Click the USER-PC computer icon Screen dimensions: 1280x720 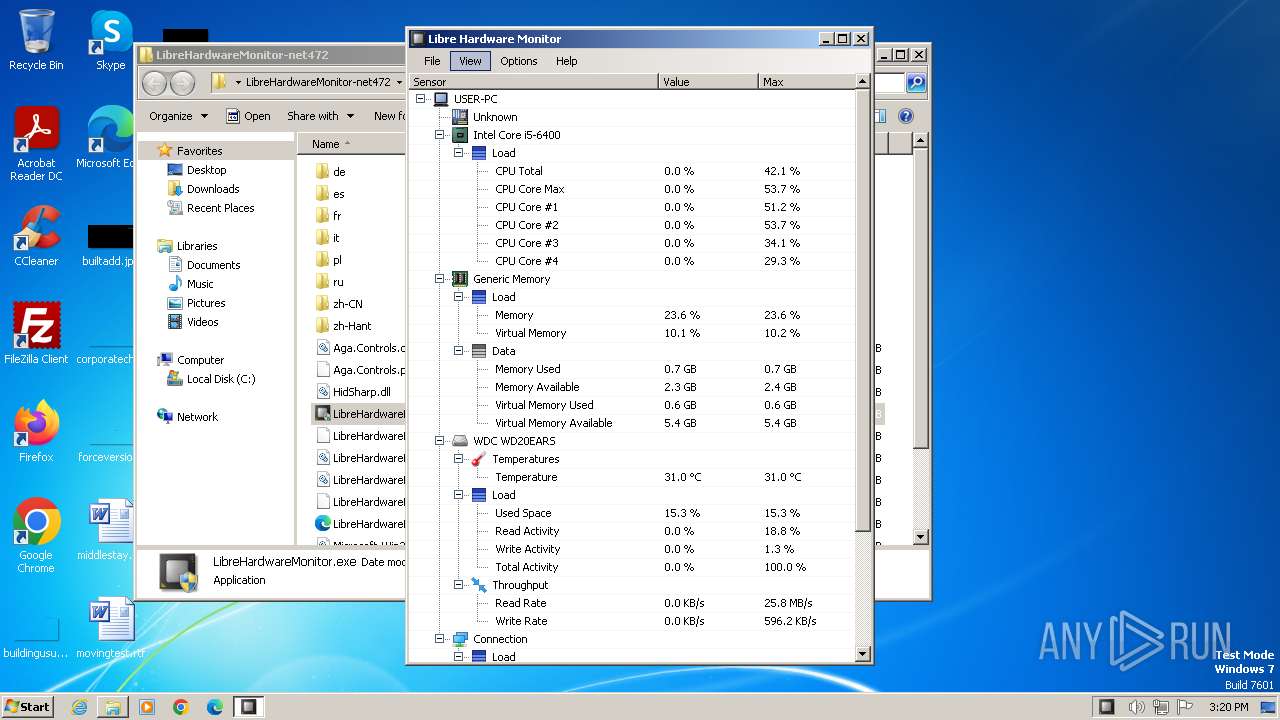pos(440,99)
